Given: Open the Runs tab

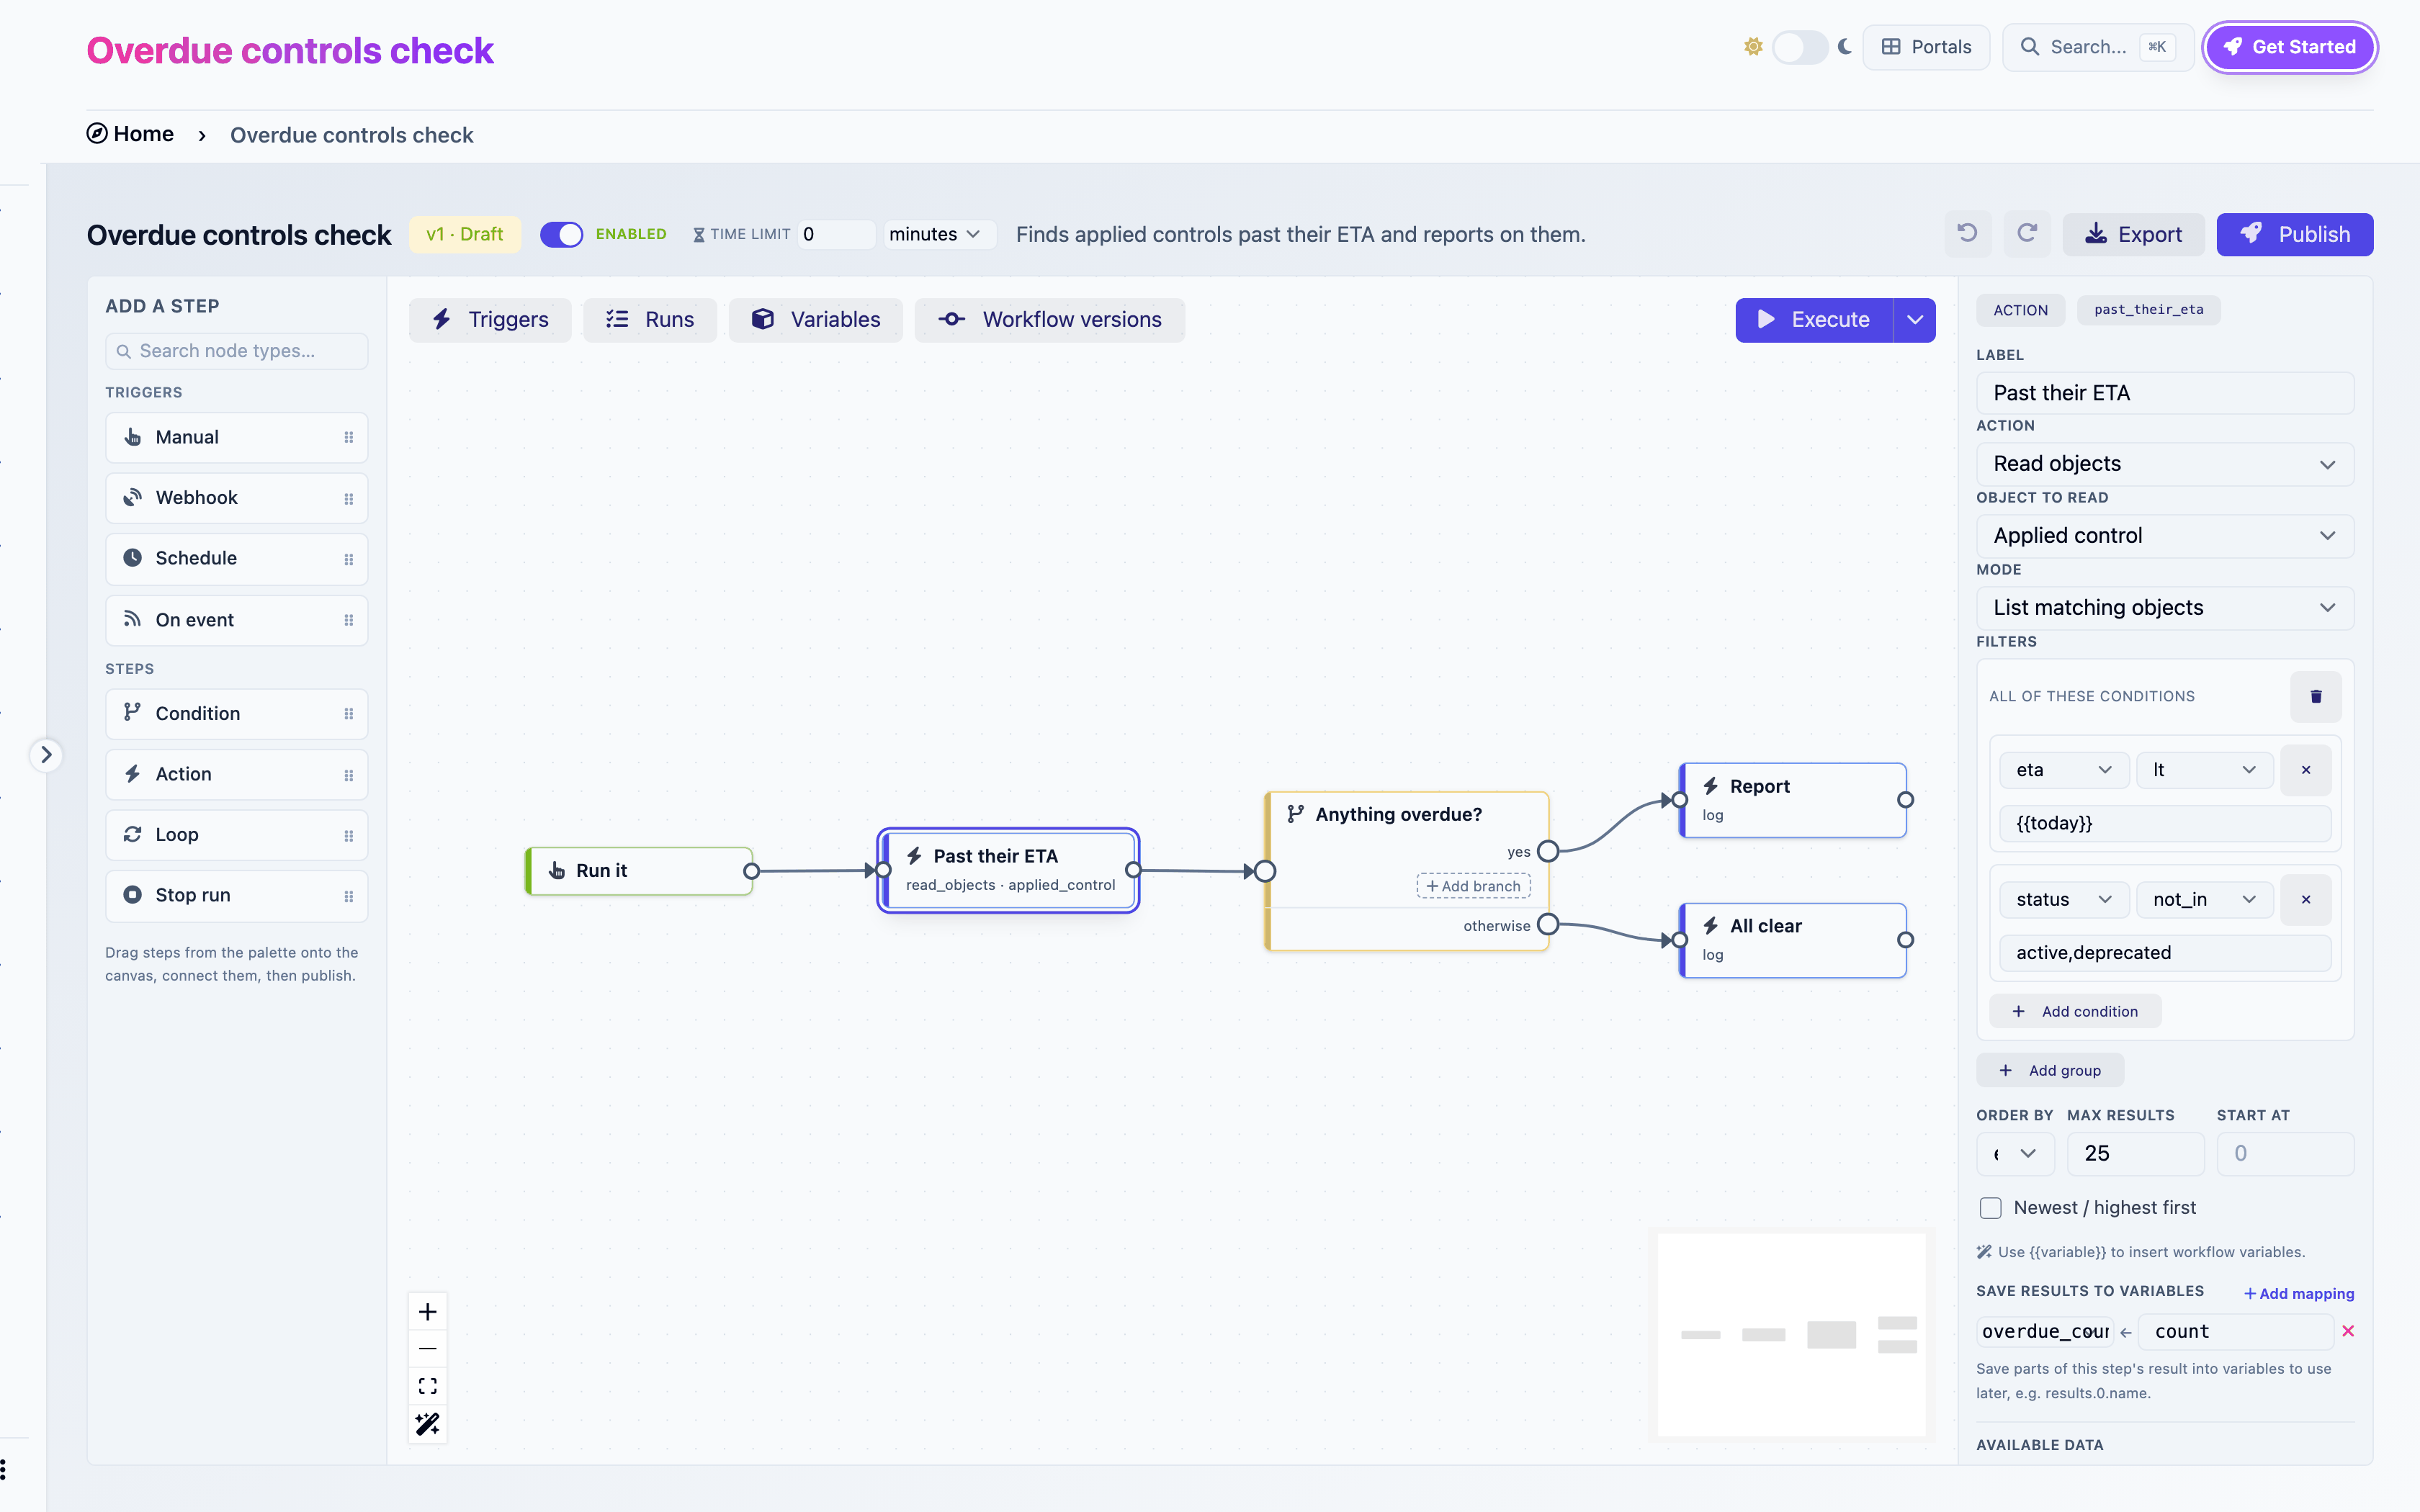Looking at the screenshot, I should pyautogui.click(x=650, y=320).
